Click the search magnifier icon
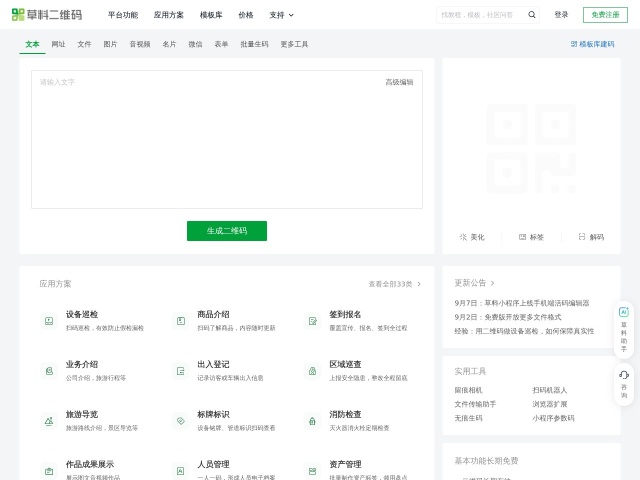 click(x=531, y=15)
